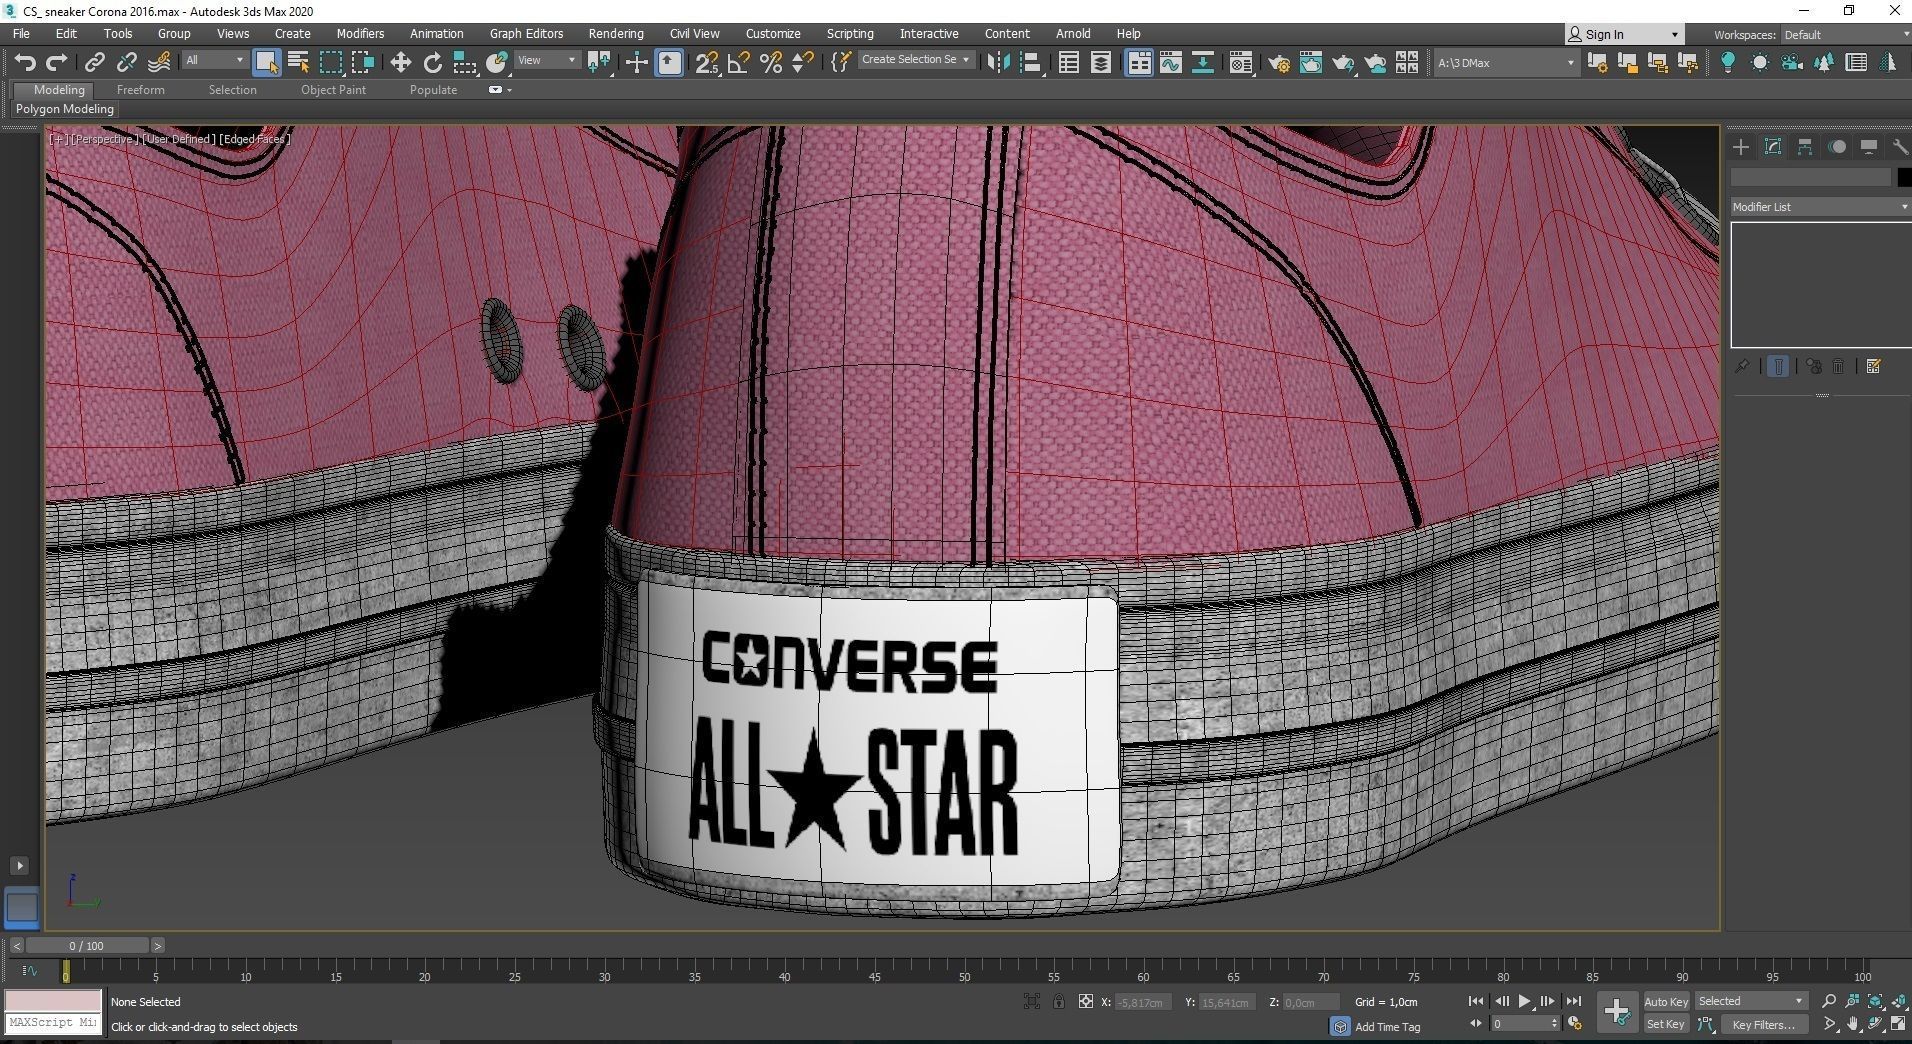Screen dimensions: 1912x1044
Task: Switch to the Freeform ribbon tab
Action: [140, 90]
